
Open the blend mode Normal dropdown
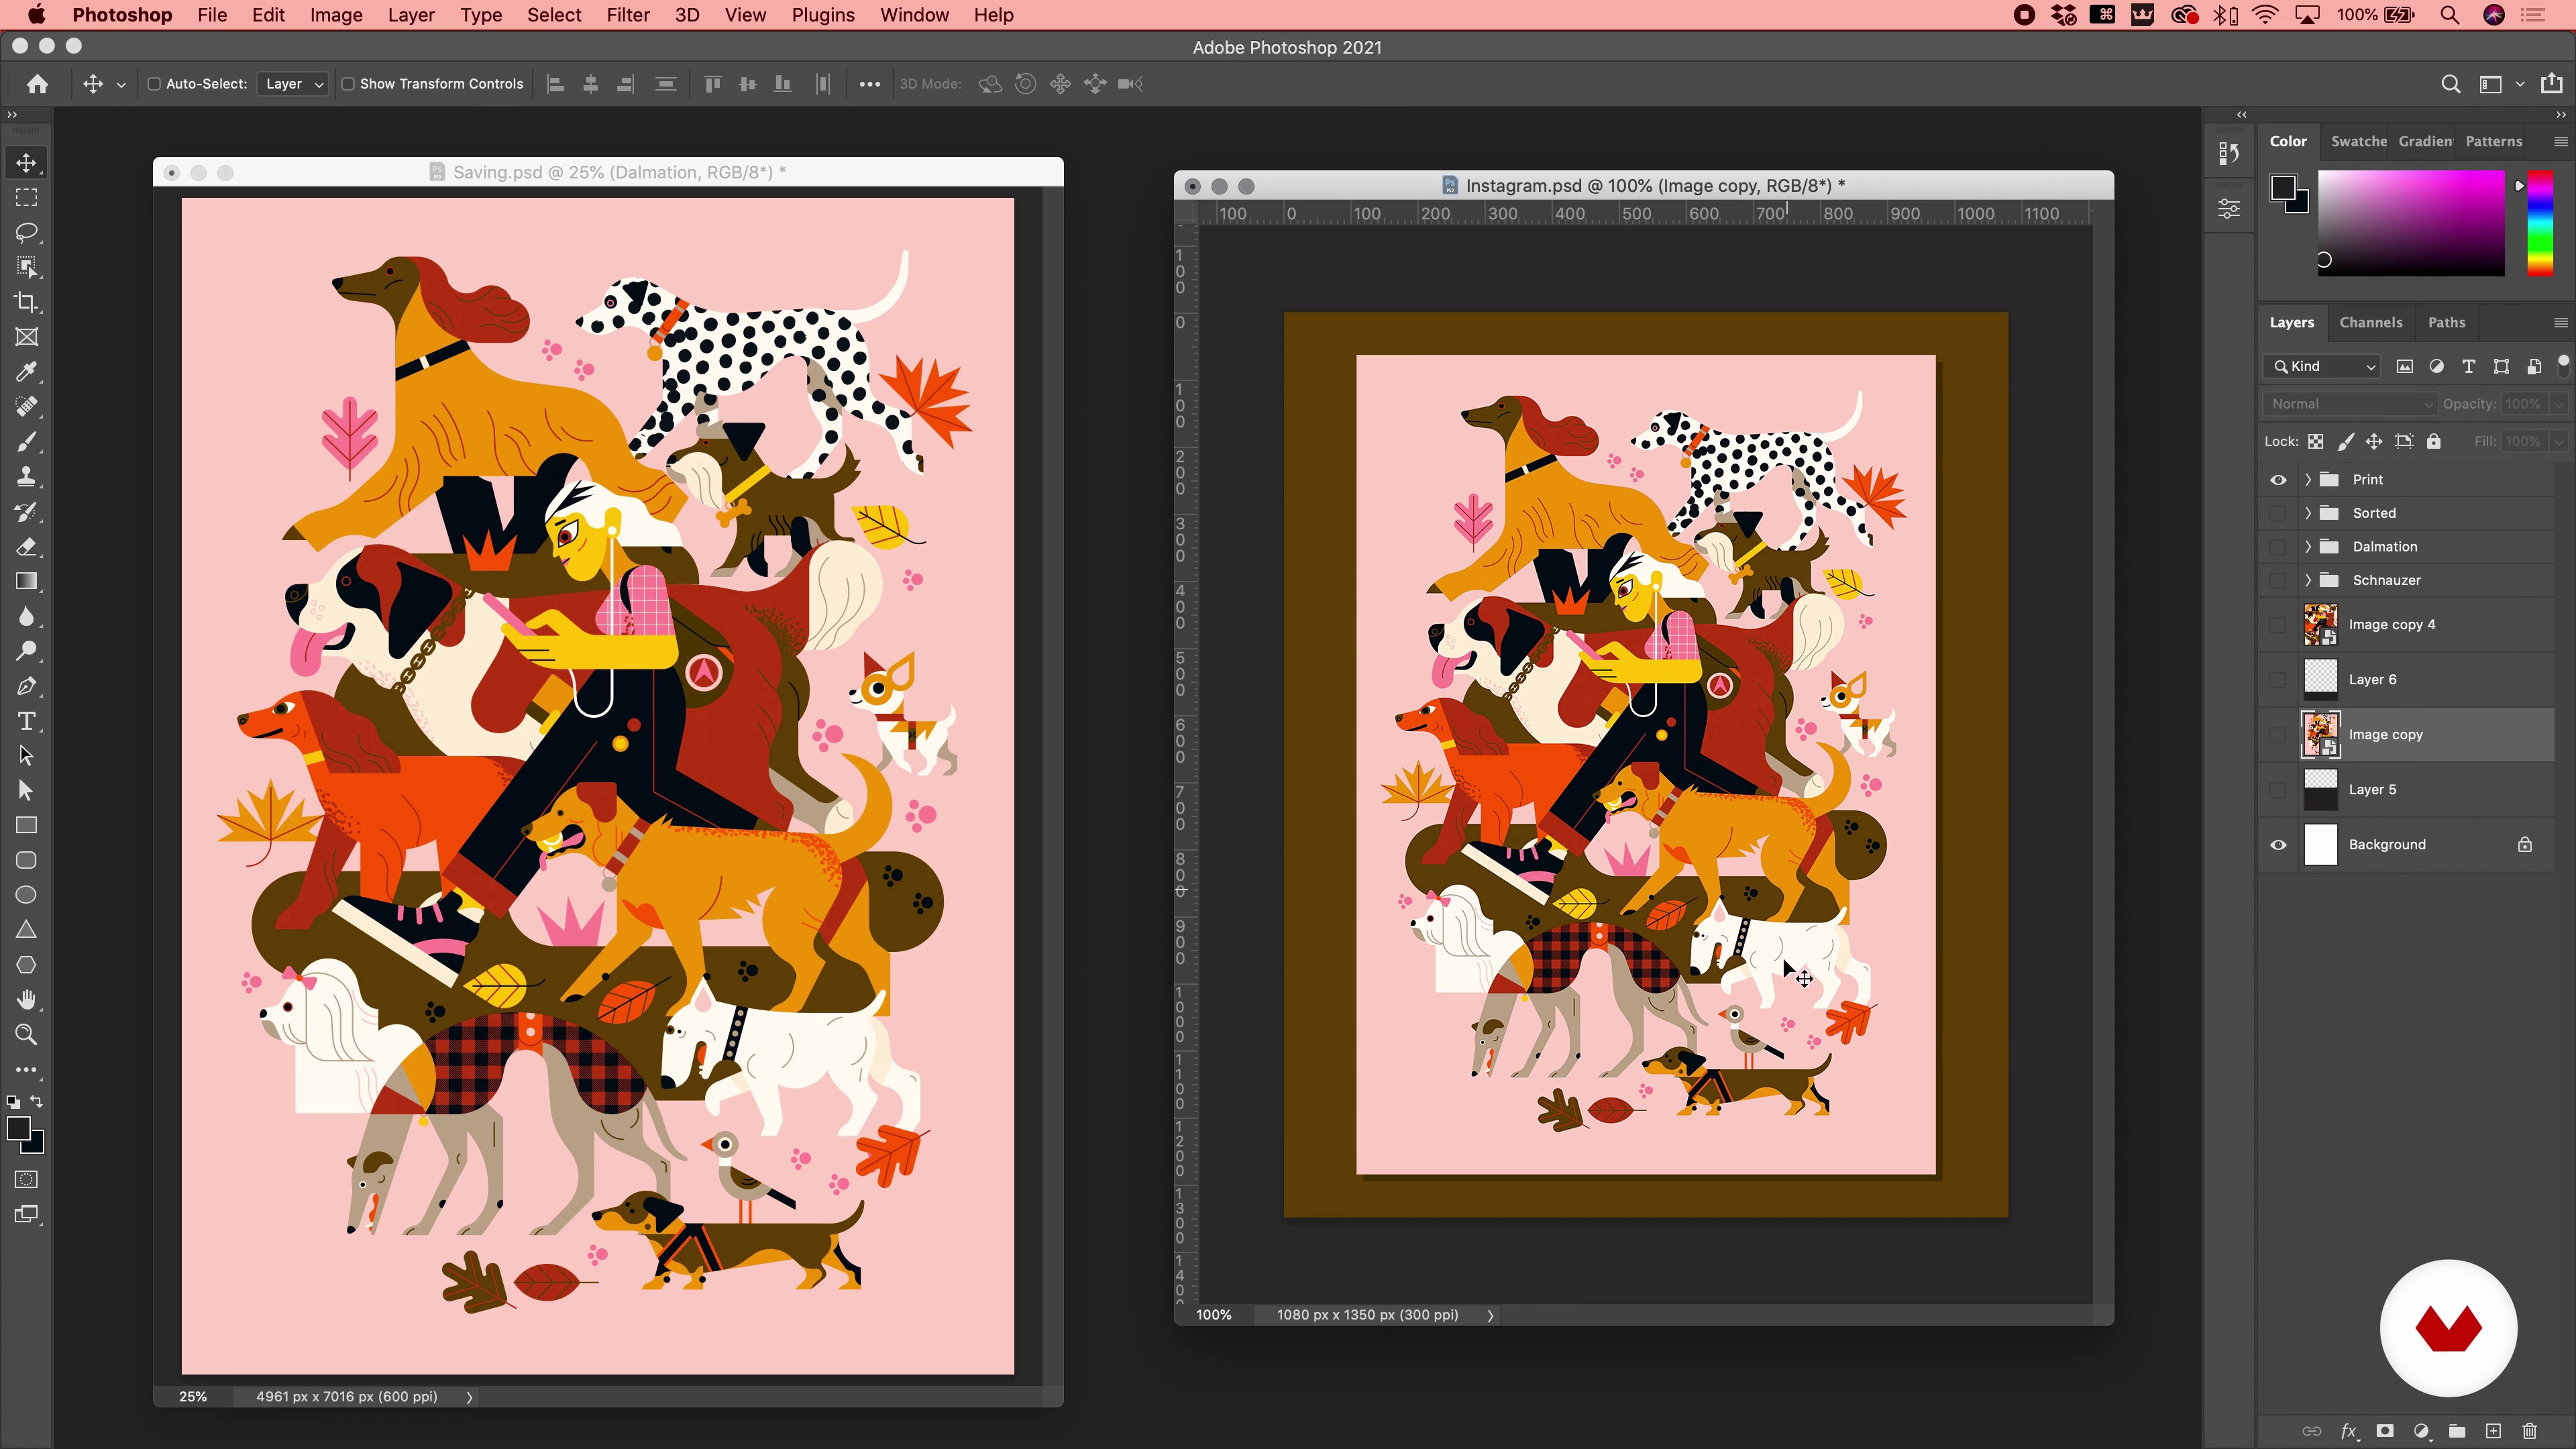pos(2350,404)
